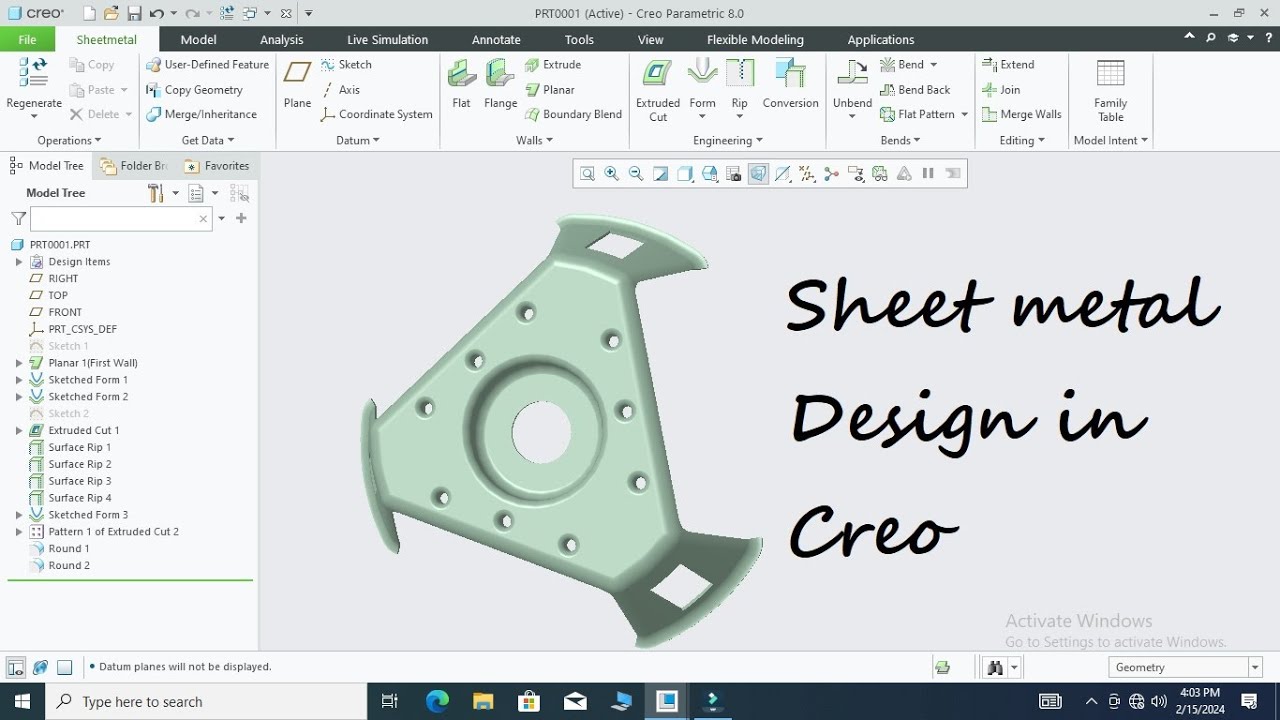Open the Favorites navigator tab
This screenshot has width=1280, height=720.
(x=216, y=166)
